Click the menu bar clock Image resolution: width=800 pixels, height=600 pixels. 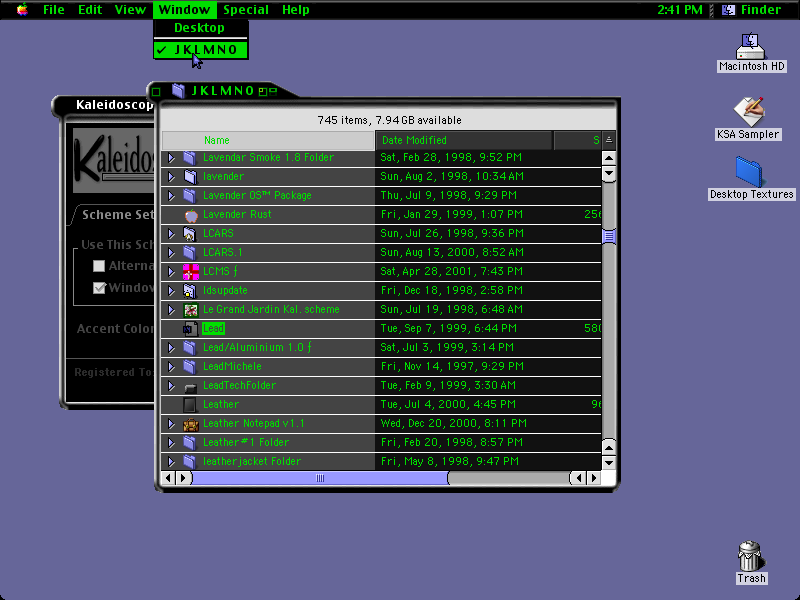[680, 10]
